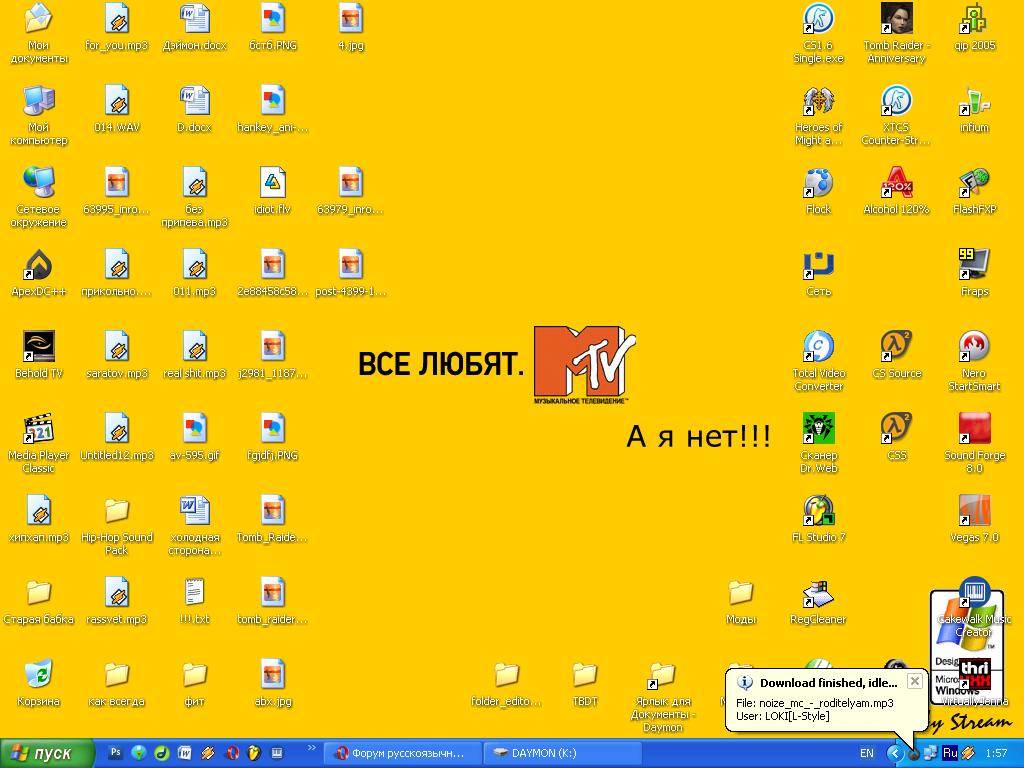The image size is (1024, 768).
Task: Click the Ru keyboard layout tray indicator
Action: coord(950,753)
